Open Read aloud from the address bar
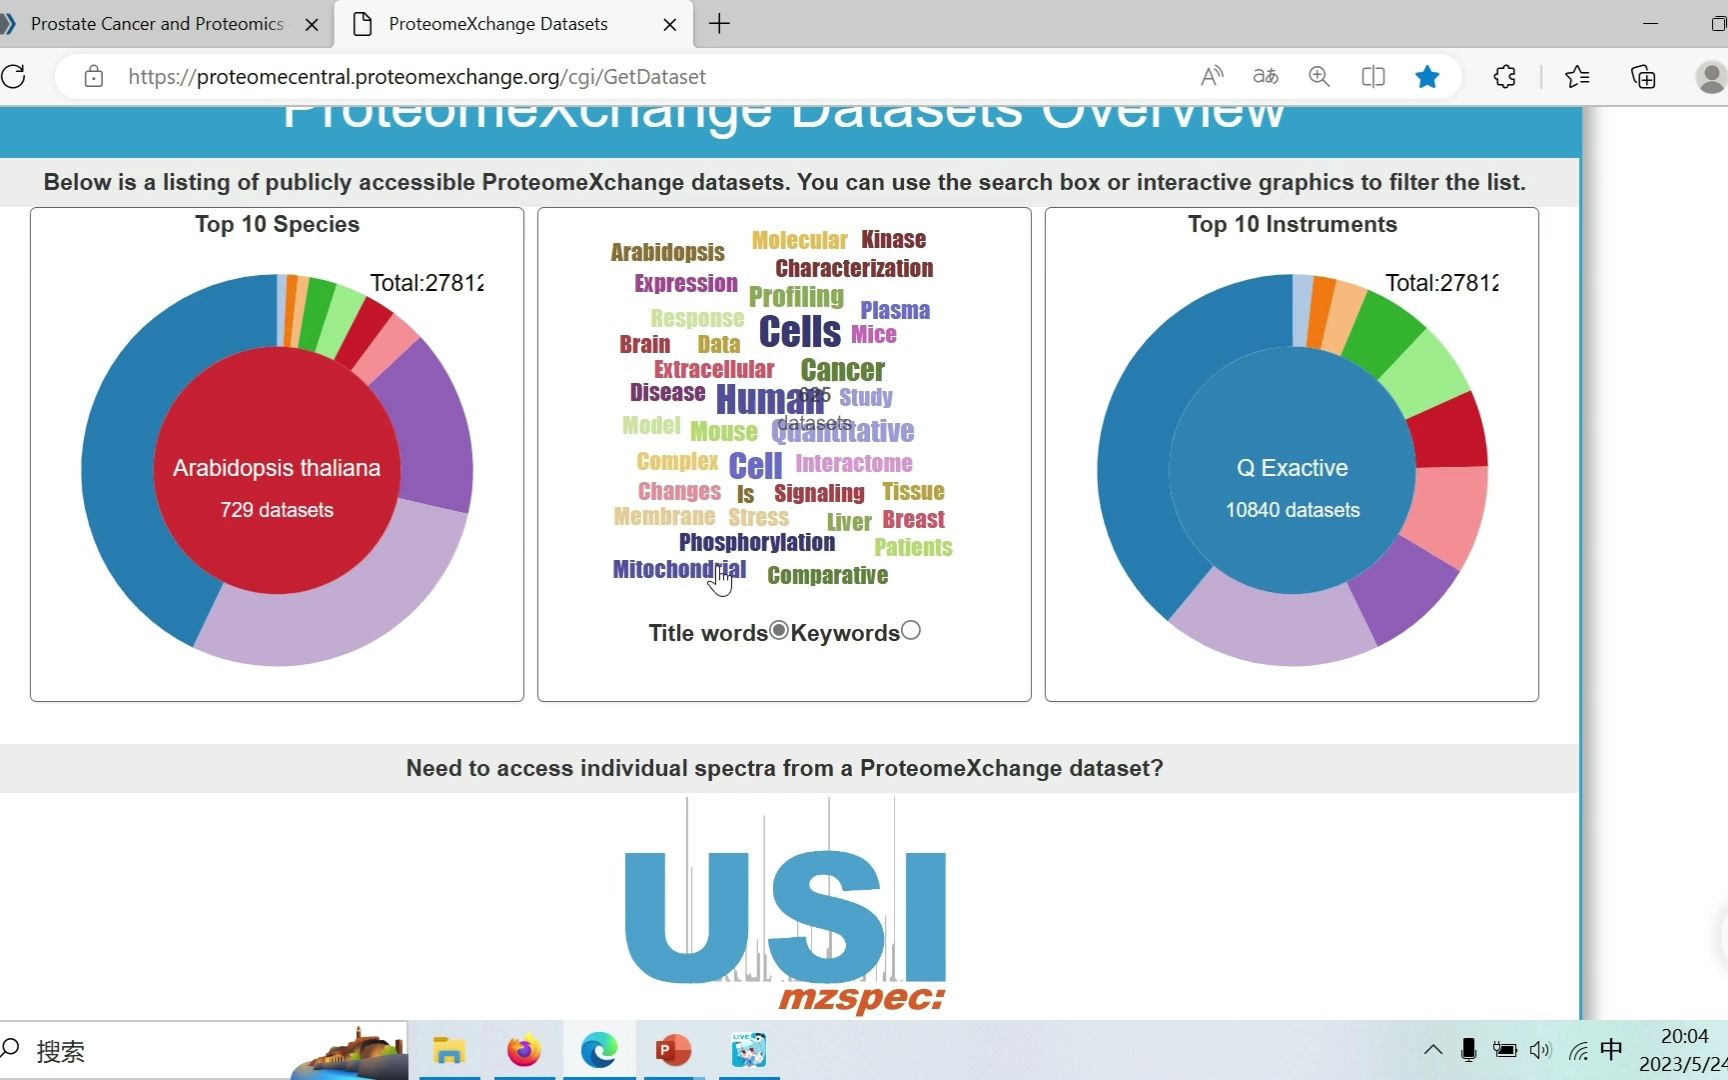This screenshot has height=1080, width=1728. click(1212, 76)
